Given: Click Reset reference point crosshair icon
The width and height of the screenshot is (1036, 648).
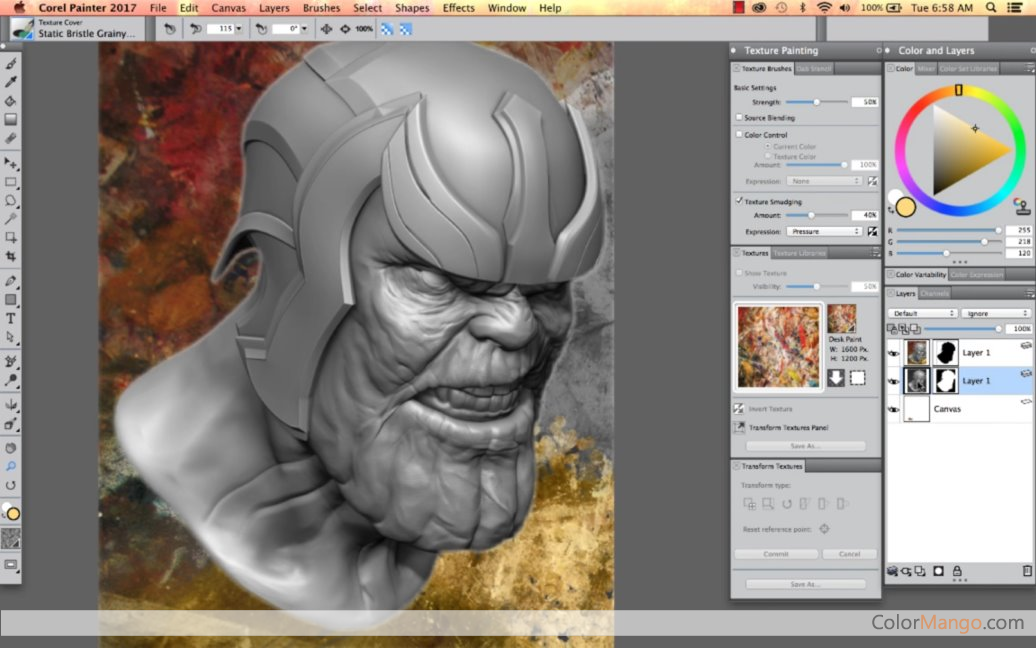Looking at the screenshot, I should [824, 529].
